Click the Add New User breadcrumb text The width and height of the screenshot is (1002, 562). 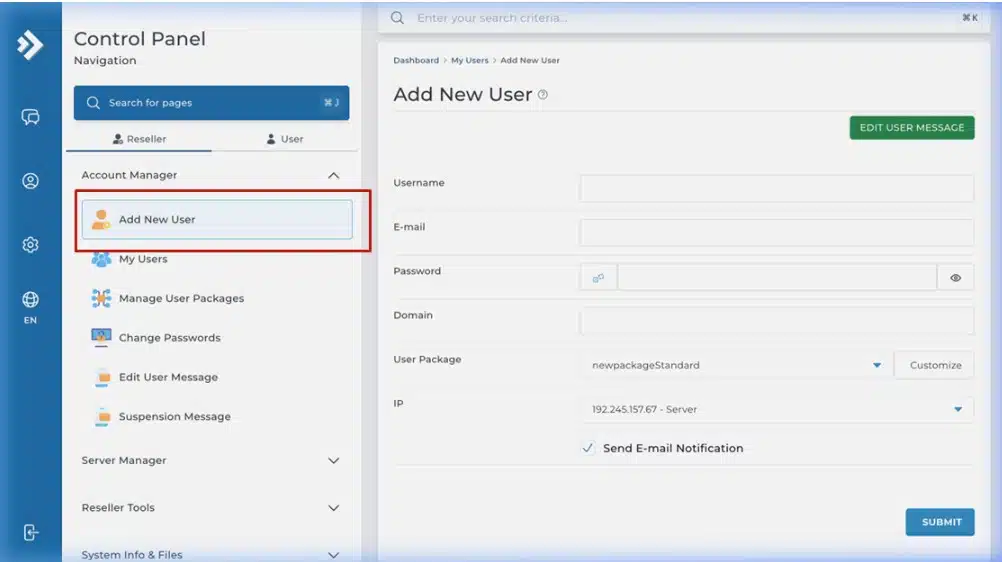(x=530, y=60)
